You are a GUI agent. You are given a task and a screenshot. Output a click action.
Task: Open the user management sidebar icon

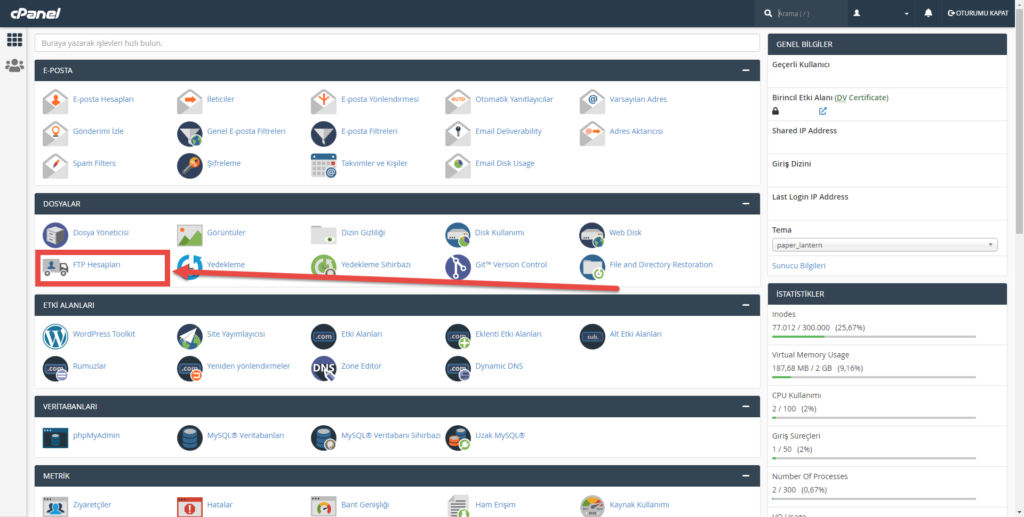[x=14, y=66]
